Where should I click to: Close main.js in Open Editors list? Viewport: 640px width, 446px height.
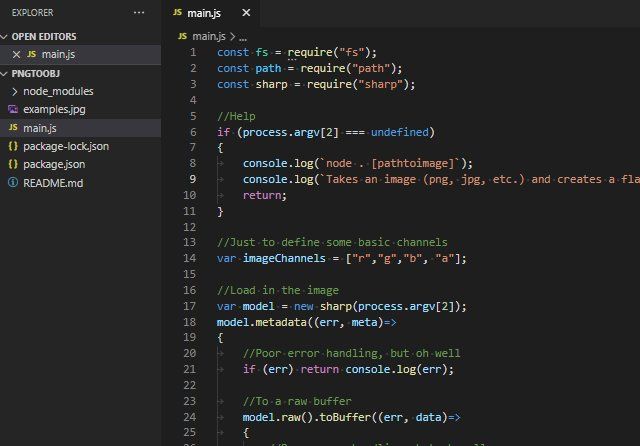[x=15, y=54]
